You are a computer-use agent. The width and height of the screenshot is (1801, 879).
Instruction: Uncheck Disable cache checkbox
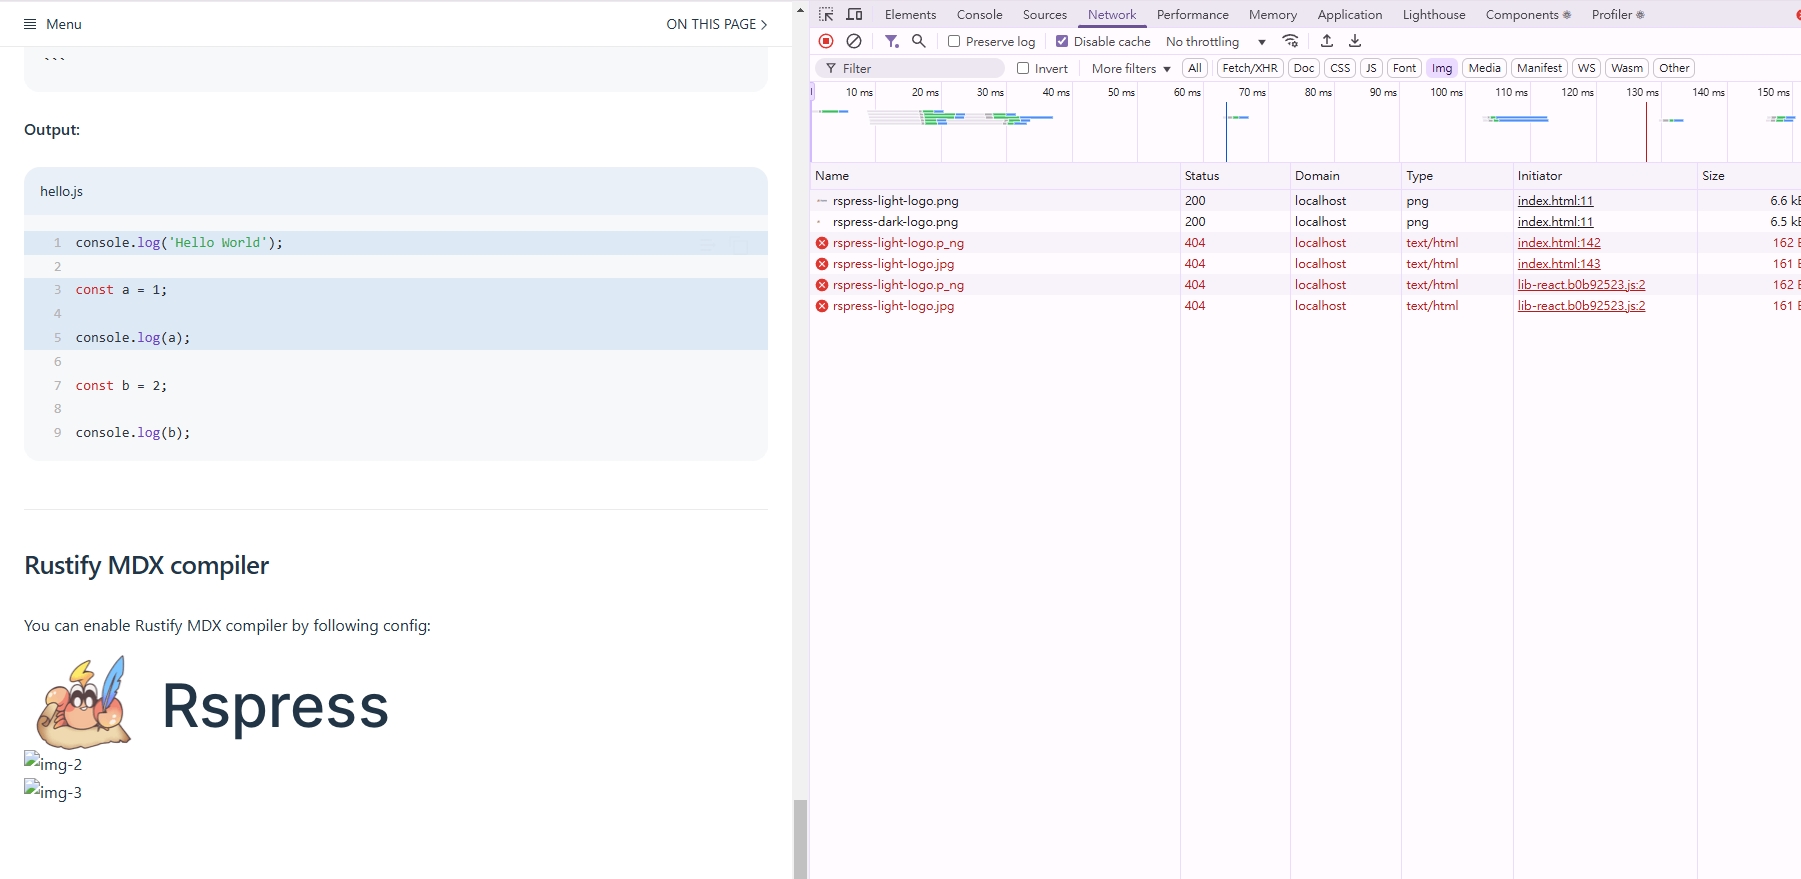coord(1062,41)
